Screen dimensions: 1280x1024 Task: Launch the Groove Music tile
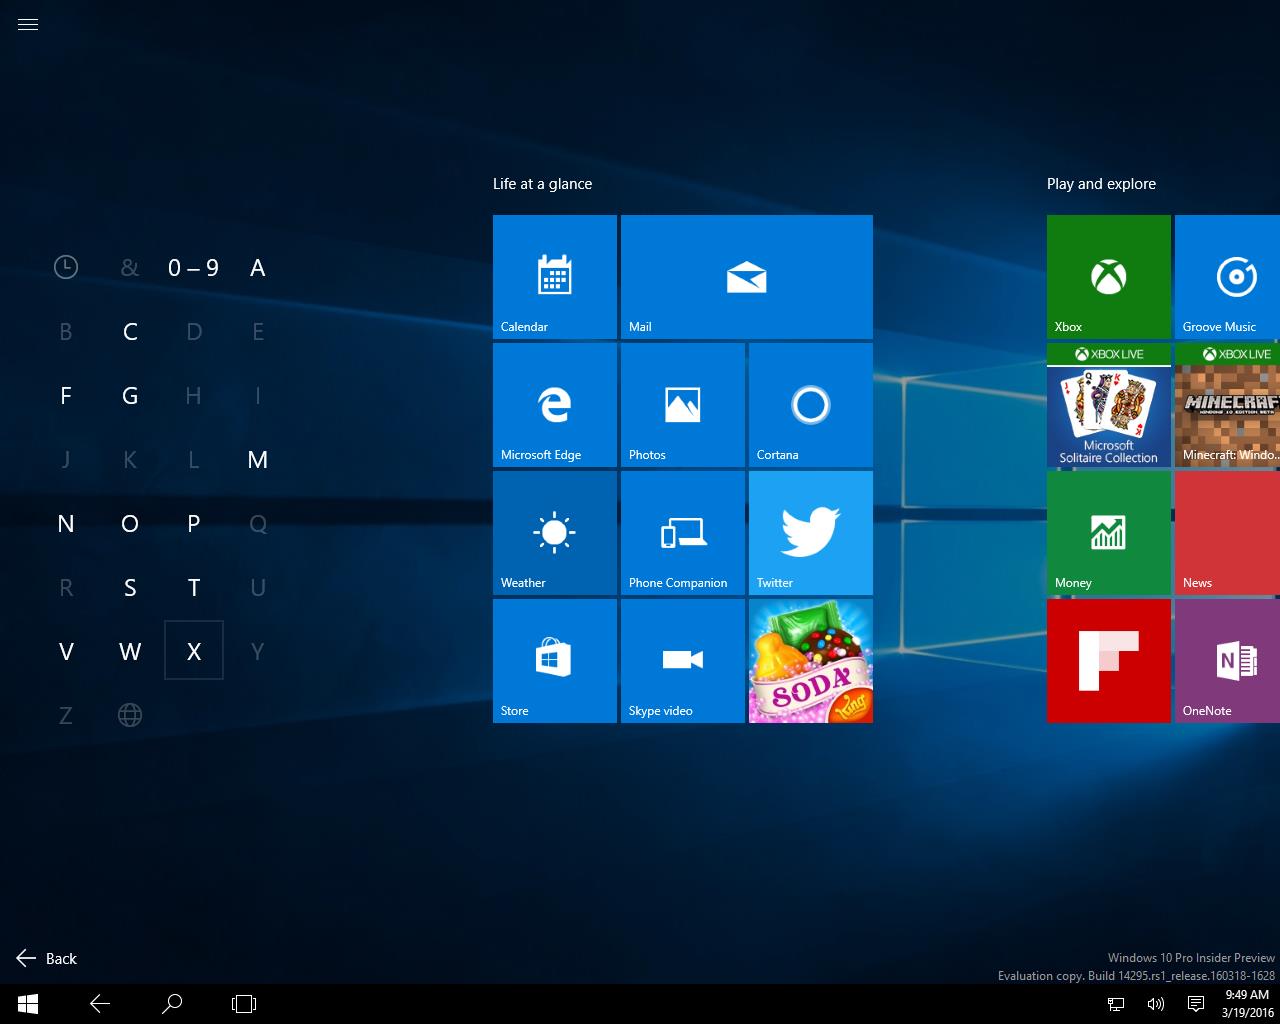click(1228, 277)
